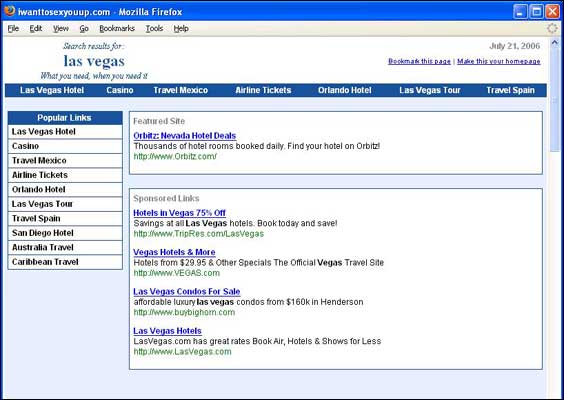Click Make this your homepage link
This screenshot has height=400, width=564.
pos(499,61)
